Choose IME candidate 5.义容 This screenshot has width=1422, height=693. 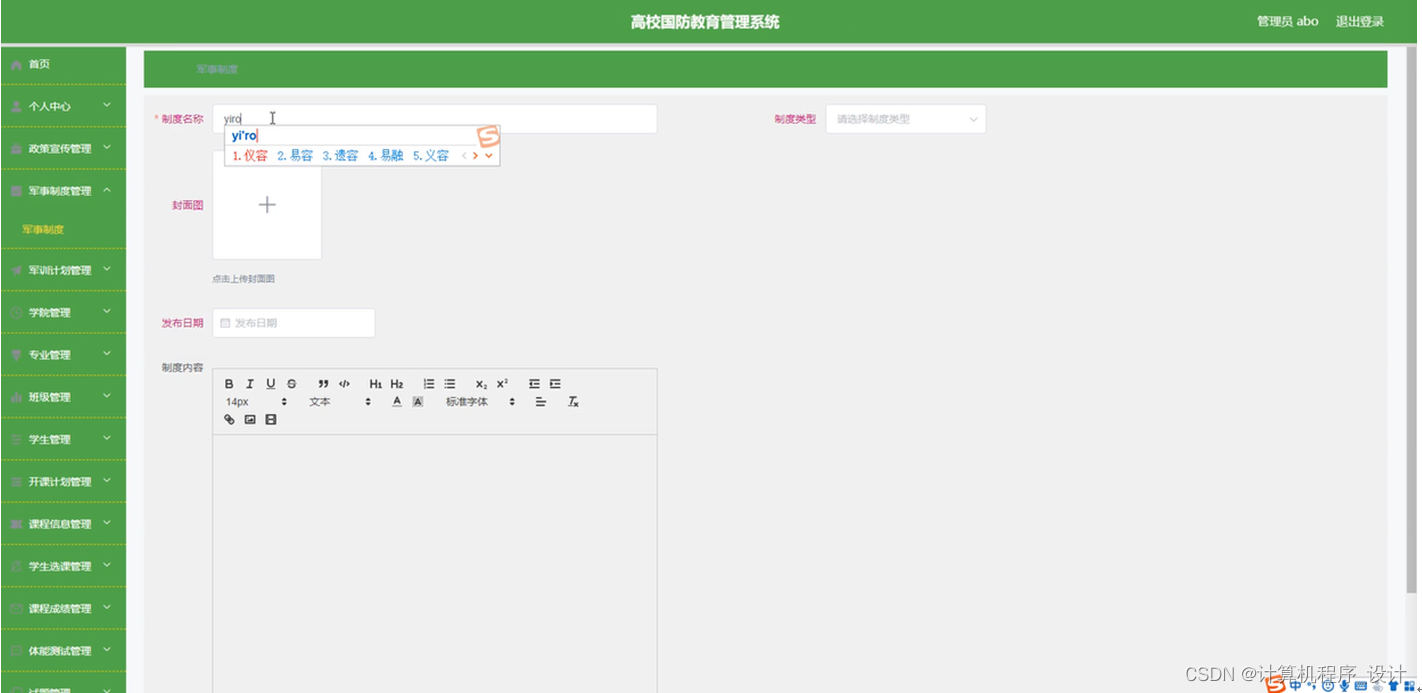click(x=431, y=156)
